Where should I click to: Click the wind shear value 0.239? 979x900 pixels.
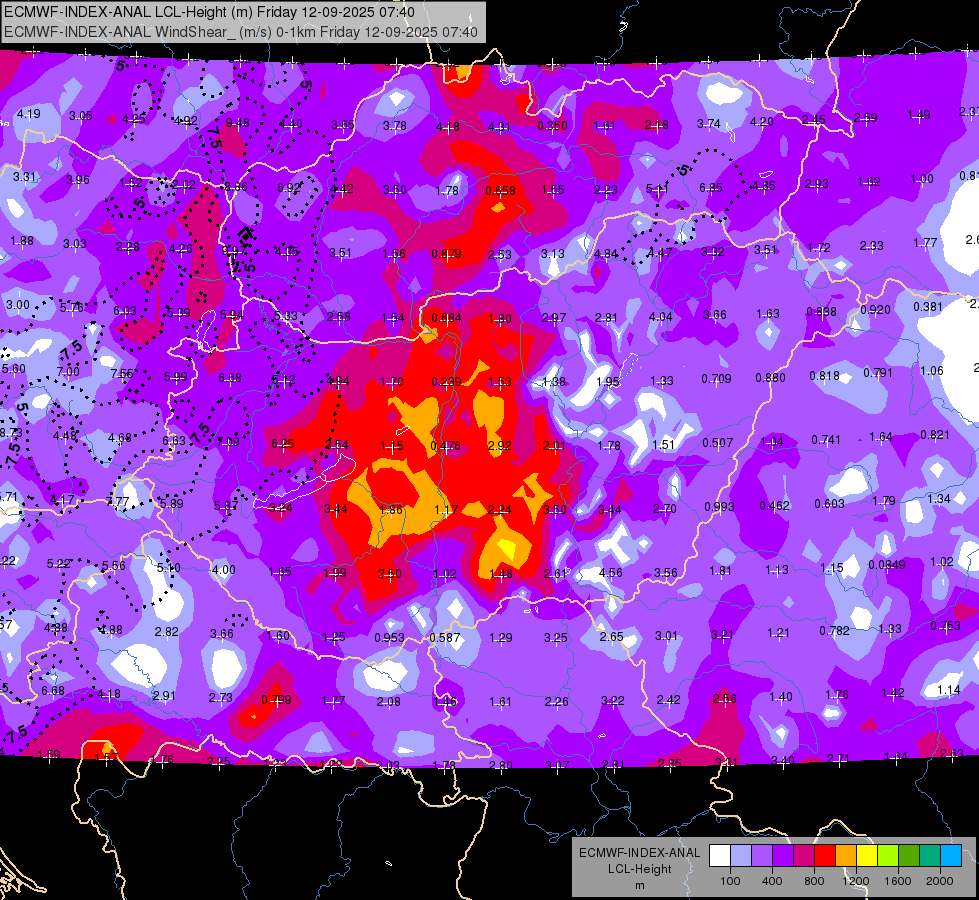tap(446, 382)
